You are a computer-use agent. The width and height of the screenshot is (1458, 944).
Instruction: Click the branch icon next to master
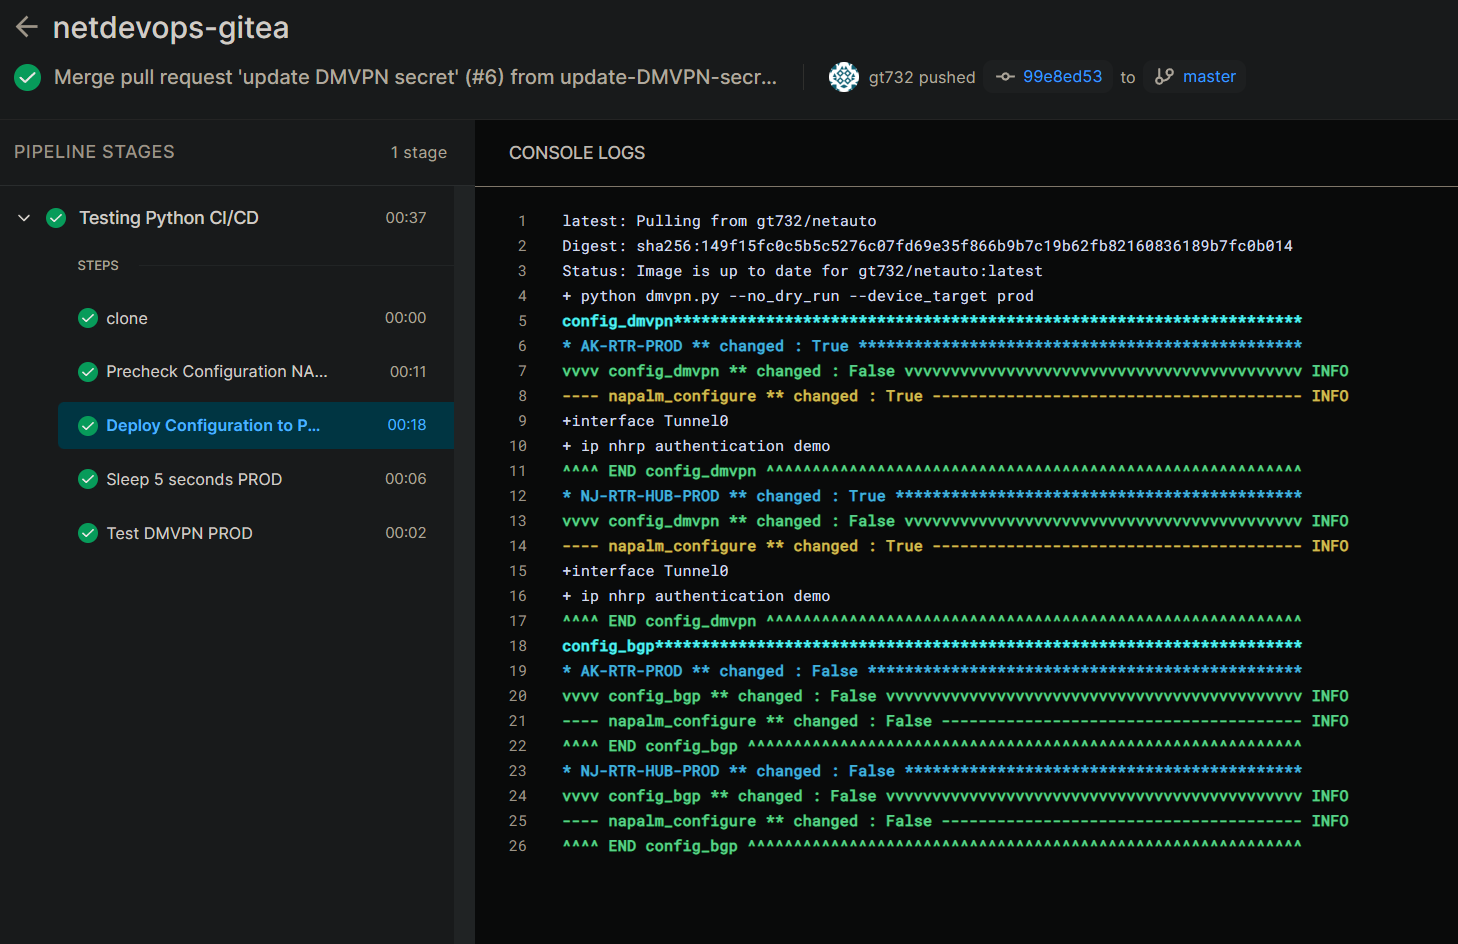coord(1164,77)
